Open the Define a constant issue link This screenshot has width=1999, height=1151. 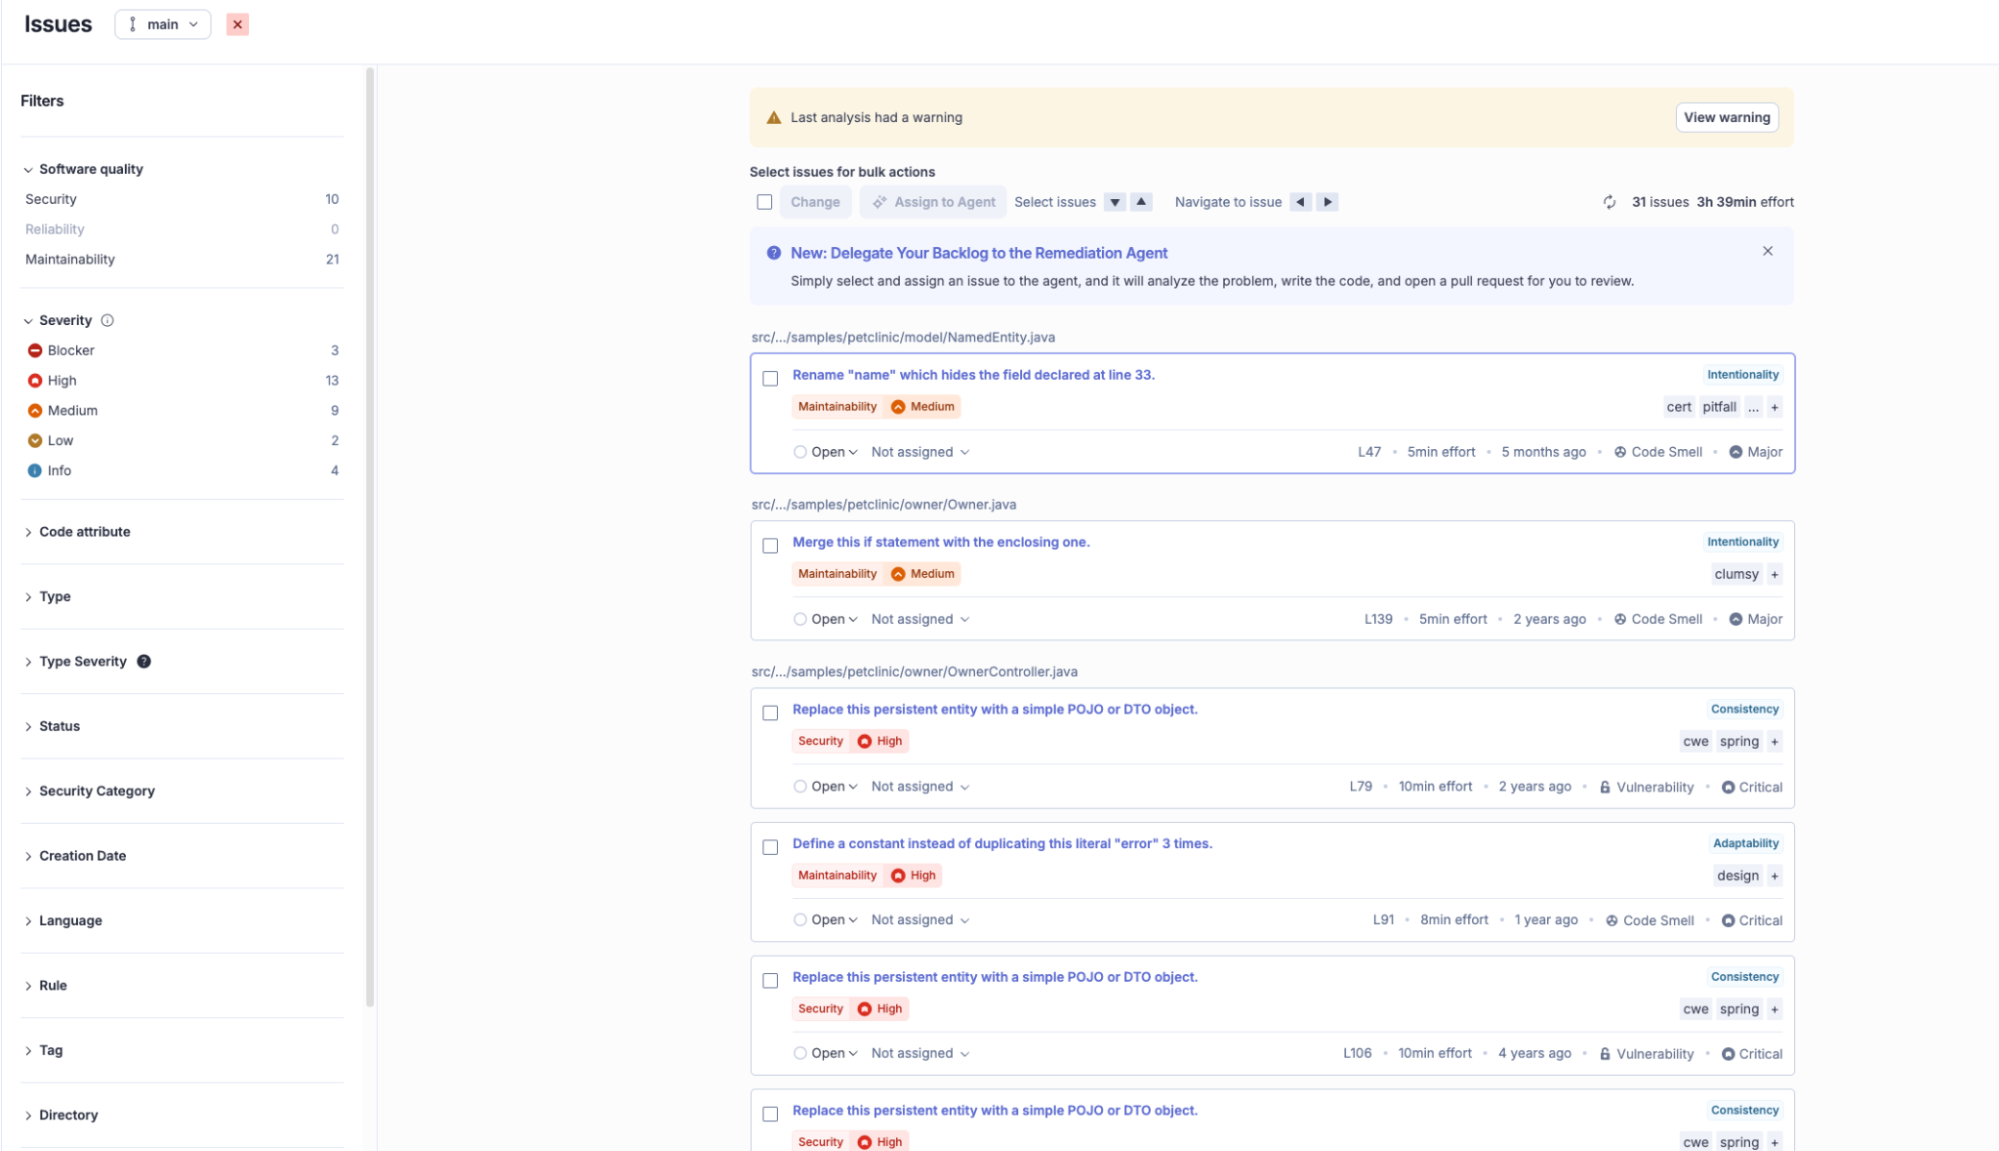click(1001, 843)
